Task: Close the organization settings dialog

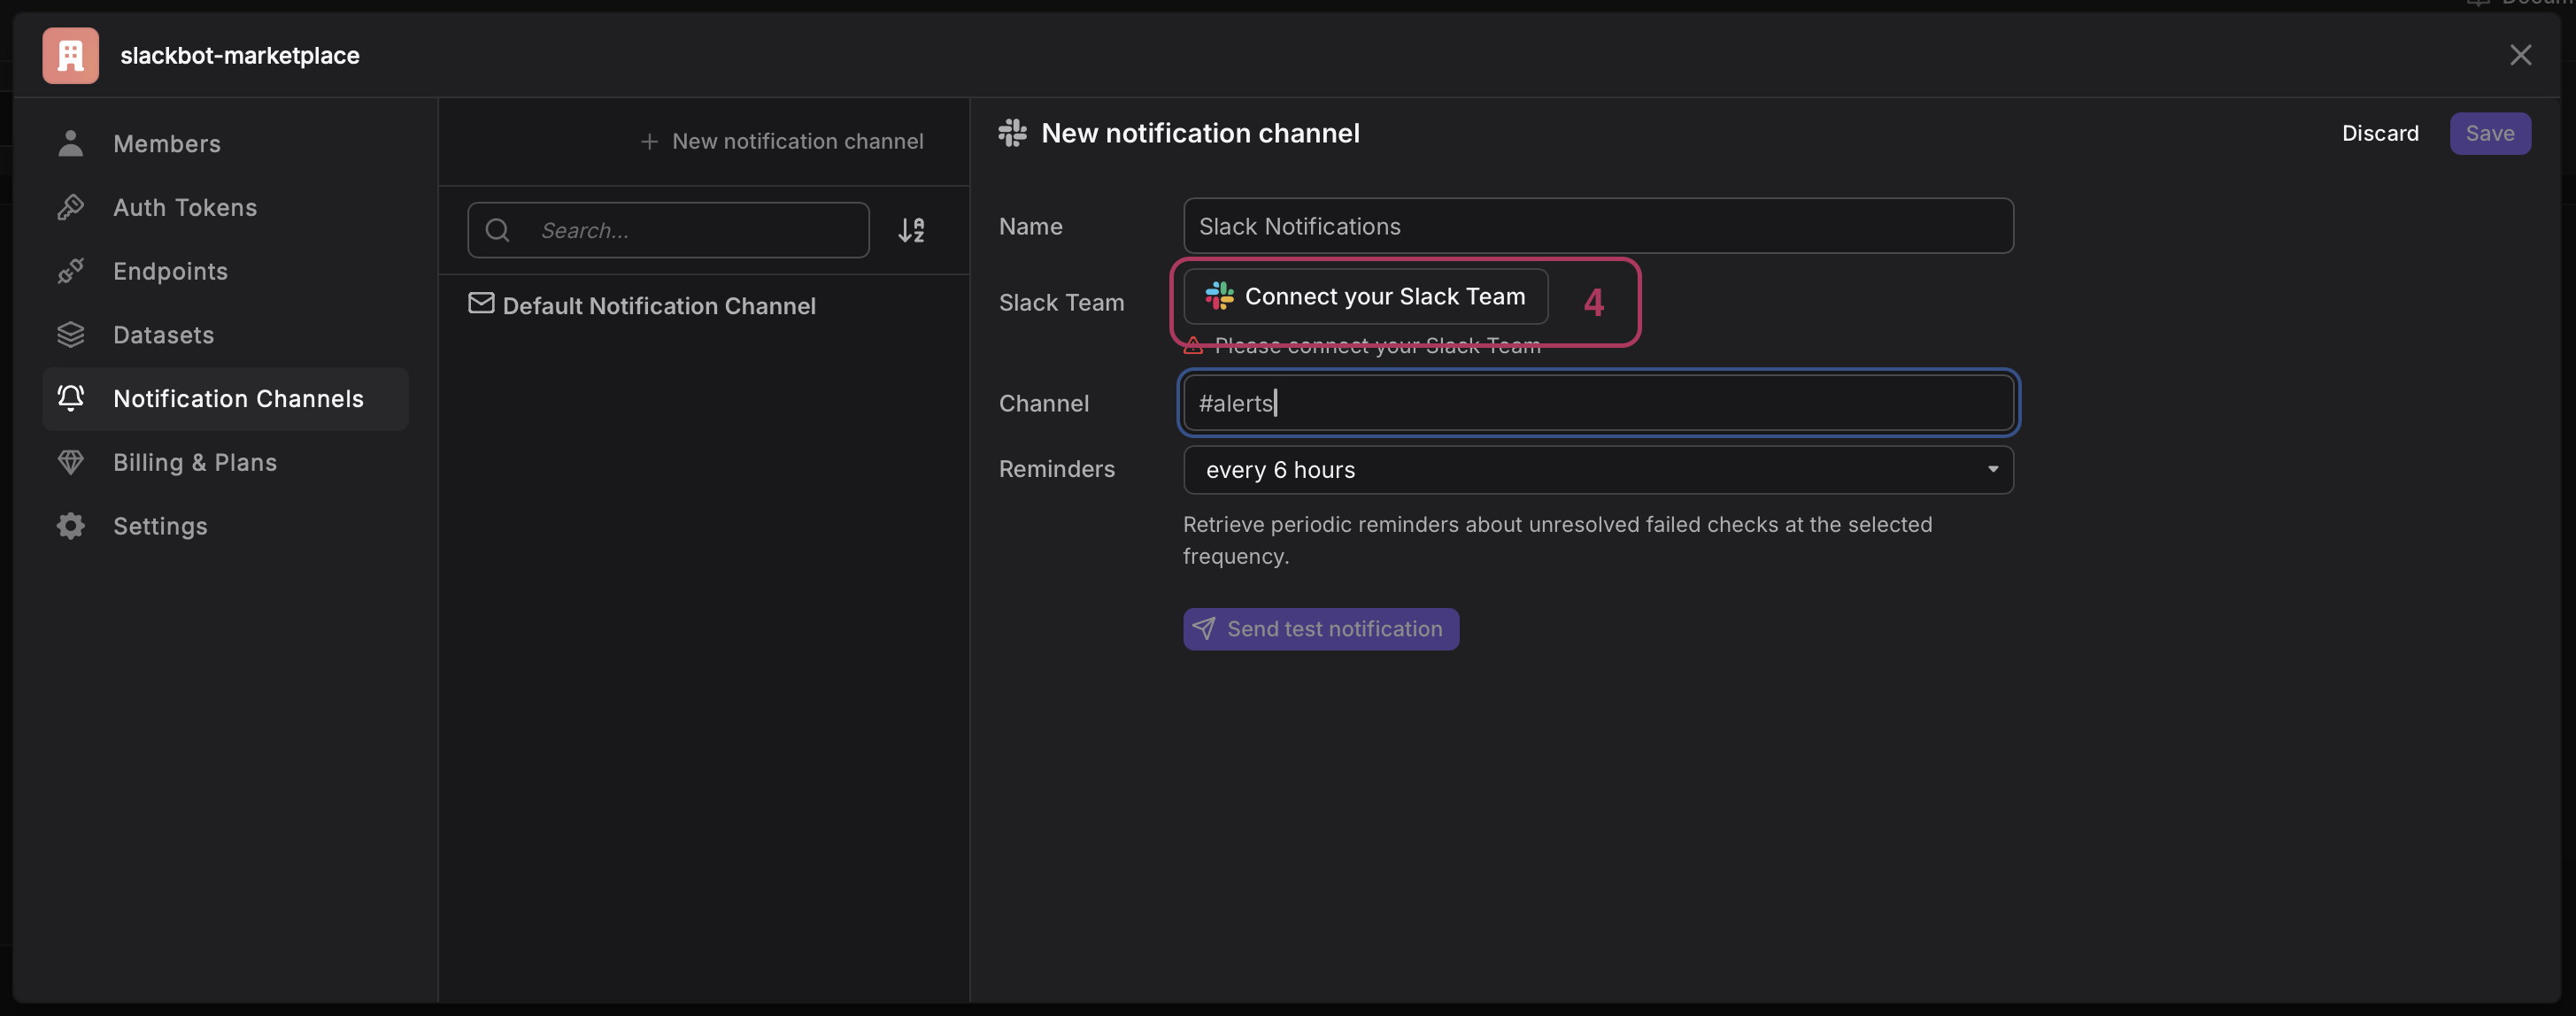Action: click(2520, 55)
